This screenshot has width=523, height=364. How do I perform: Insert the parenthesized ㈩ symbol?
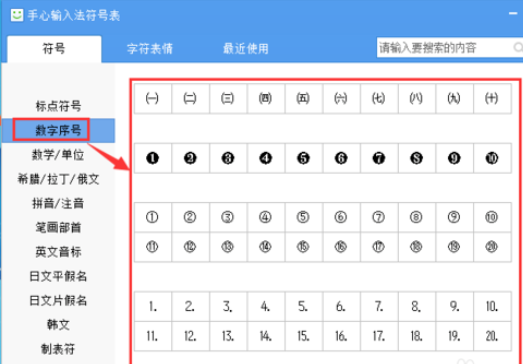click(x=492, y=99)
